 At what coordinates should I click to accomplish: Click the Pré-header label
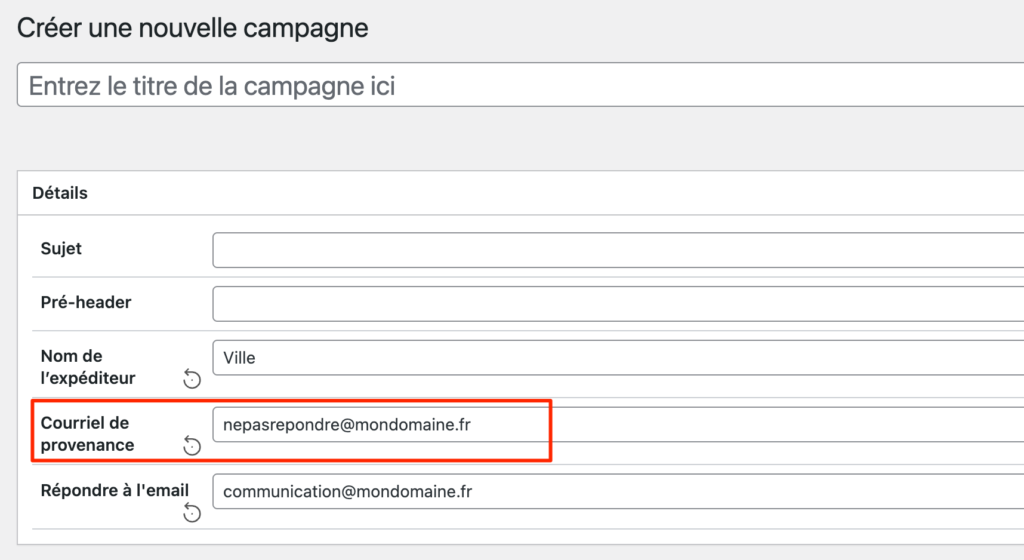tap(86, 302)
